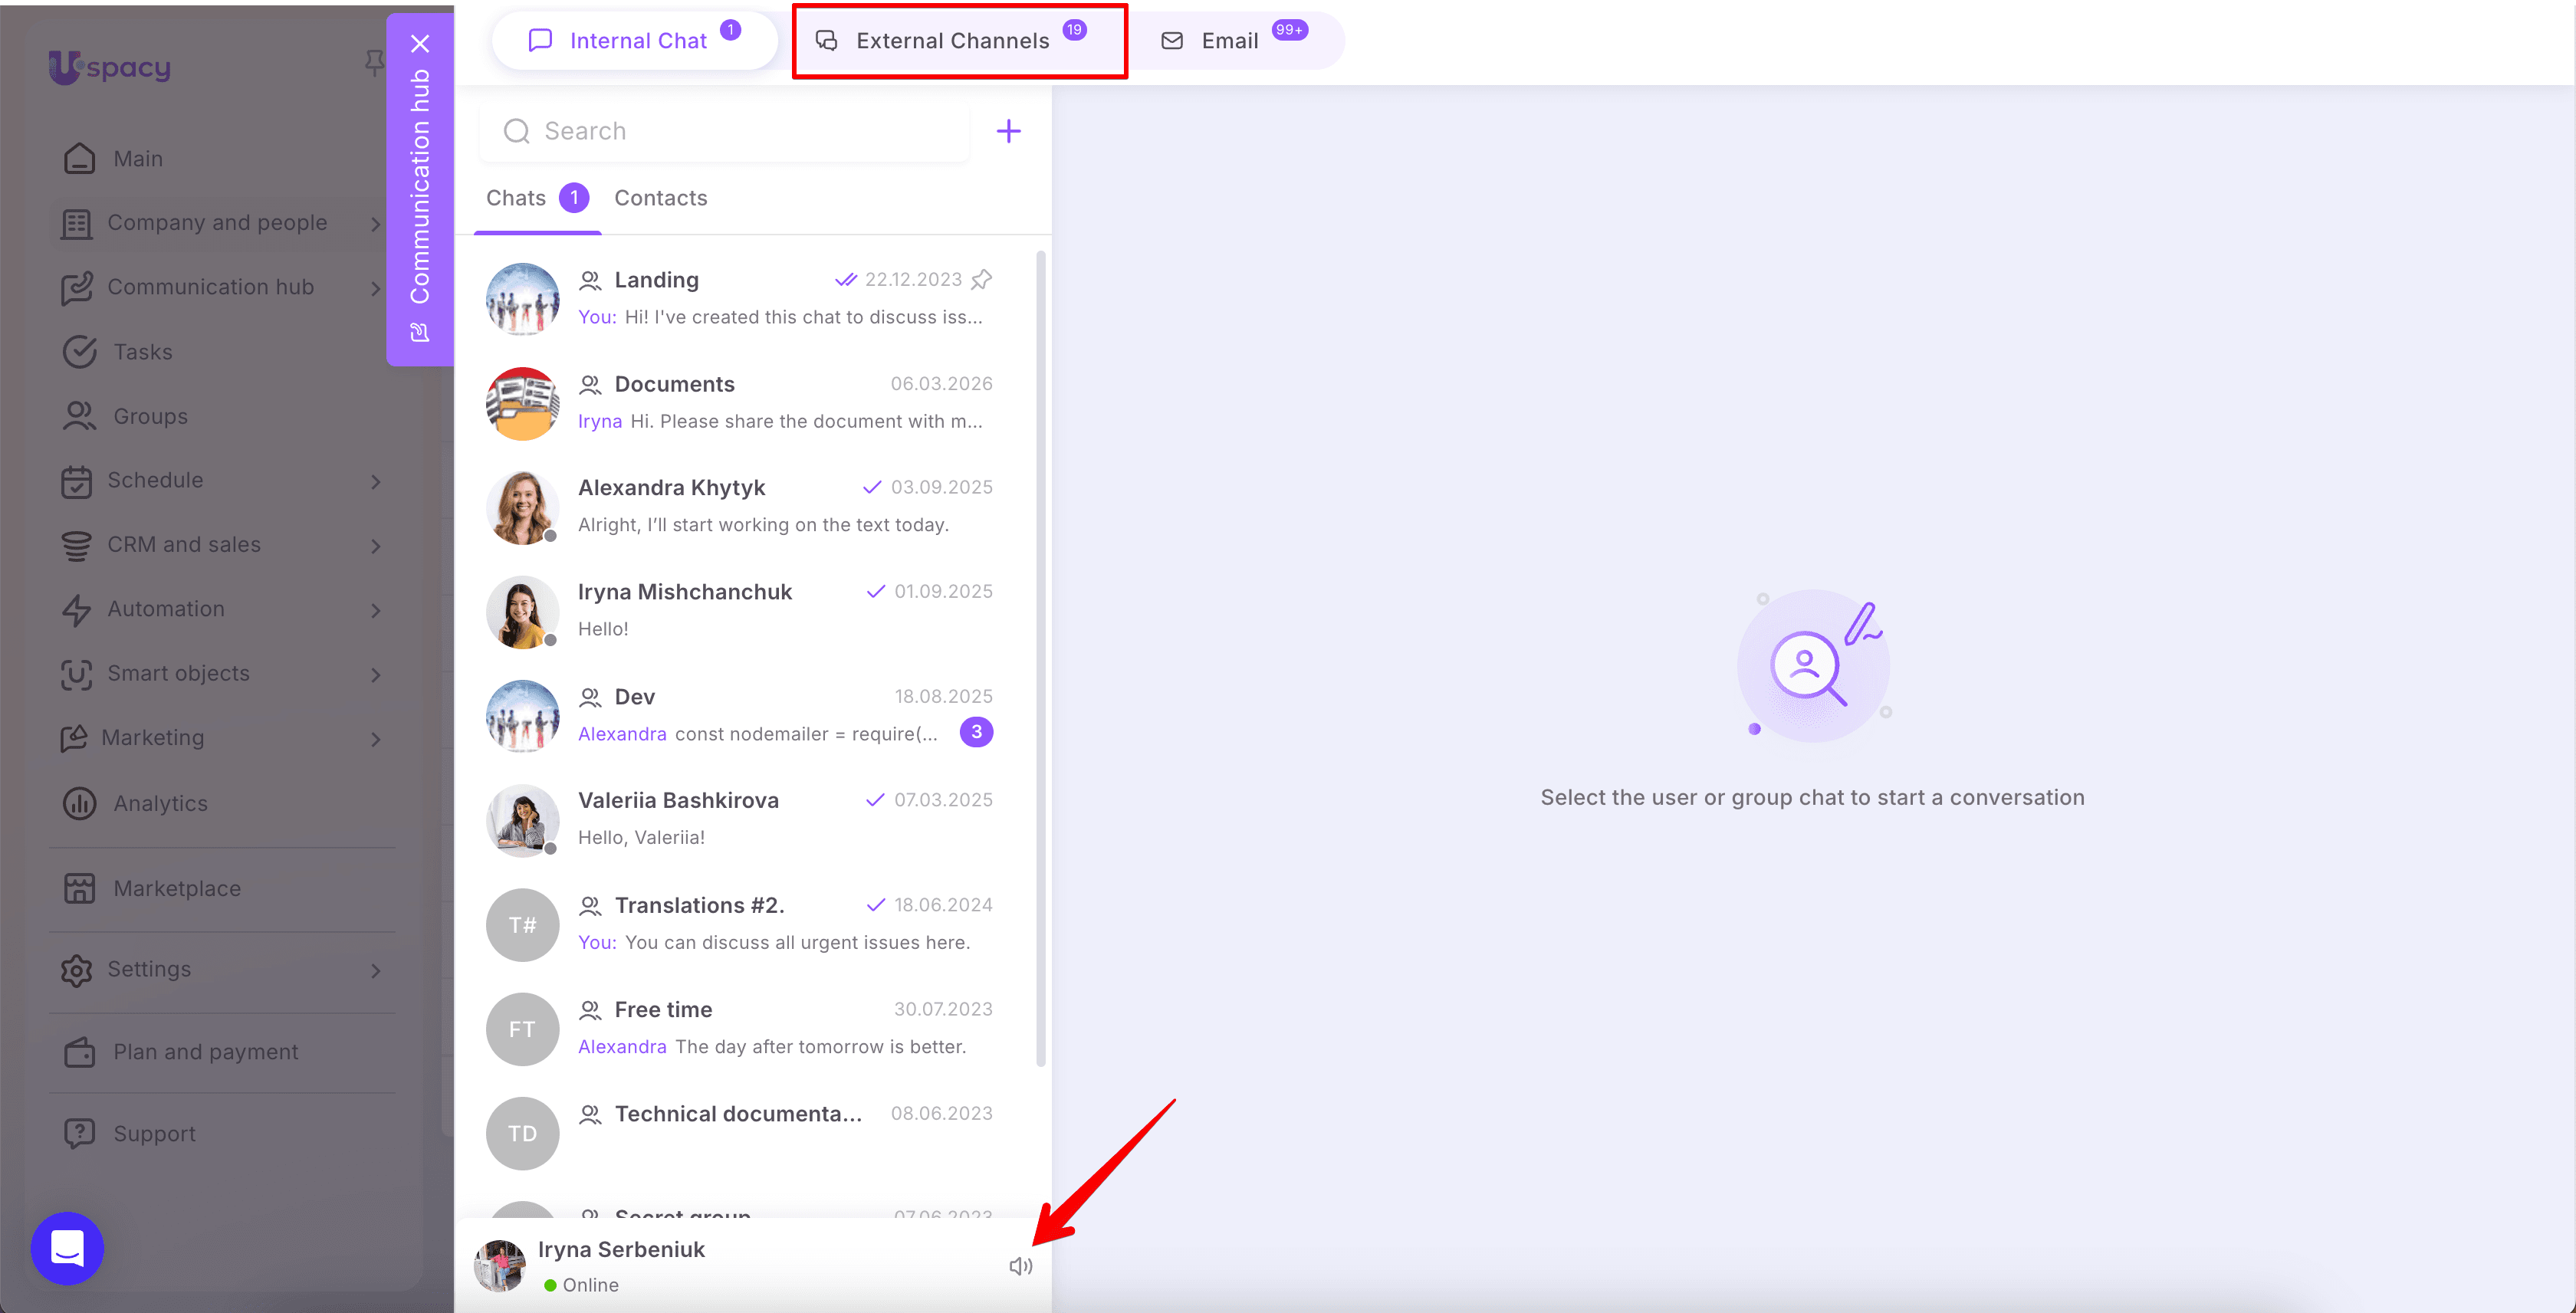Select the Chats tab
The height and width of the screenshot is (1313, 2576).
pos(537,198)
